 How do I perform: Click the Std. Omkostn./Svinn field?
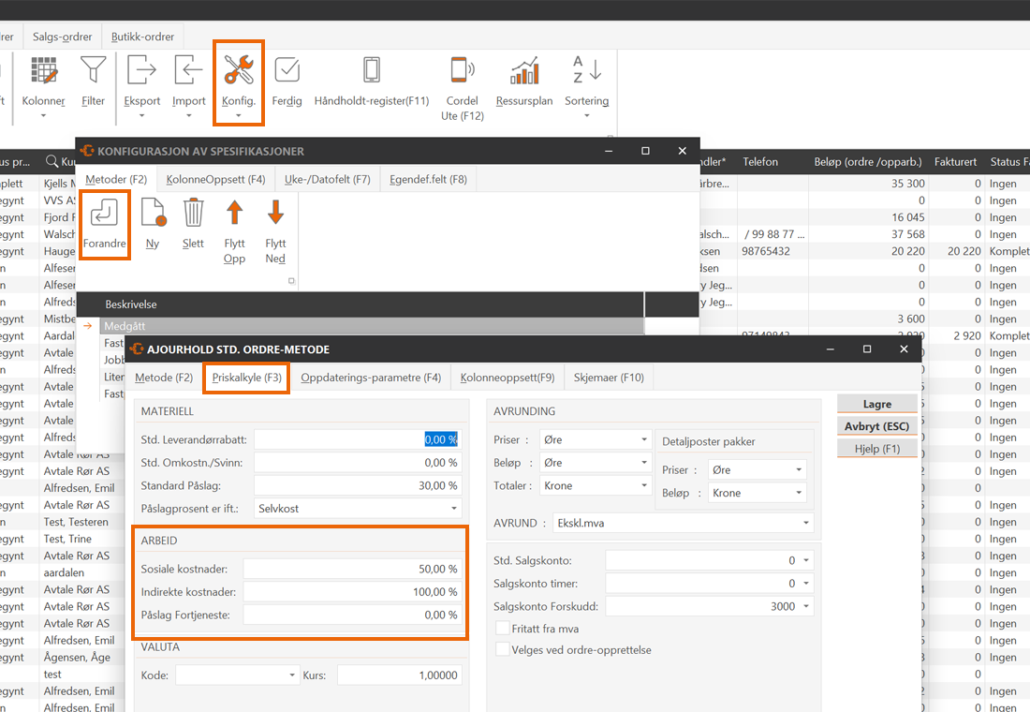click(357, 462)
